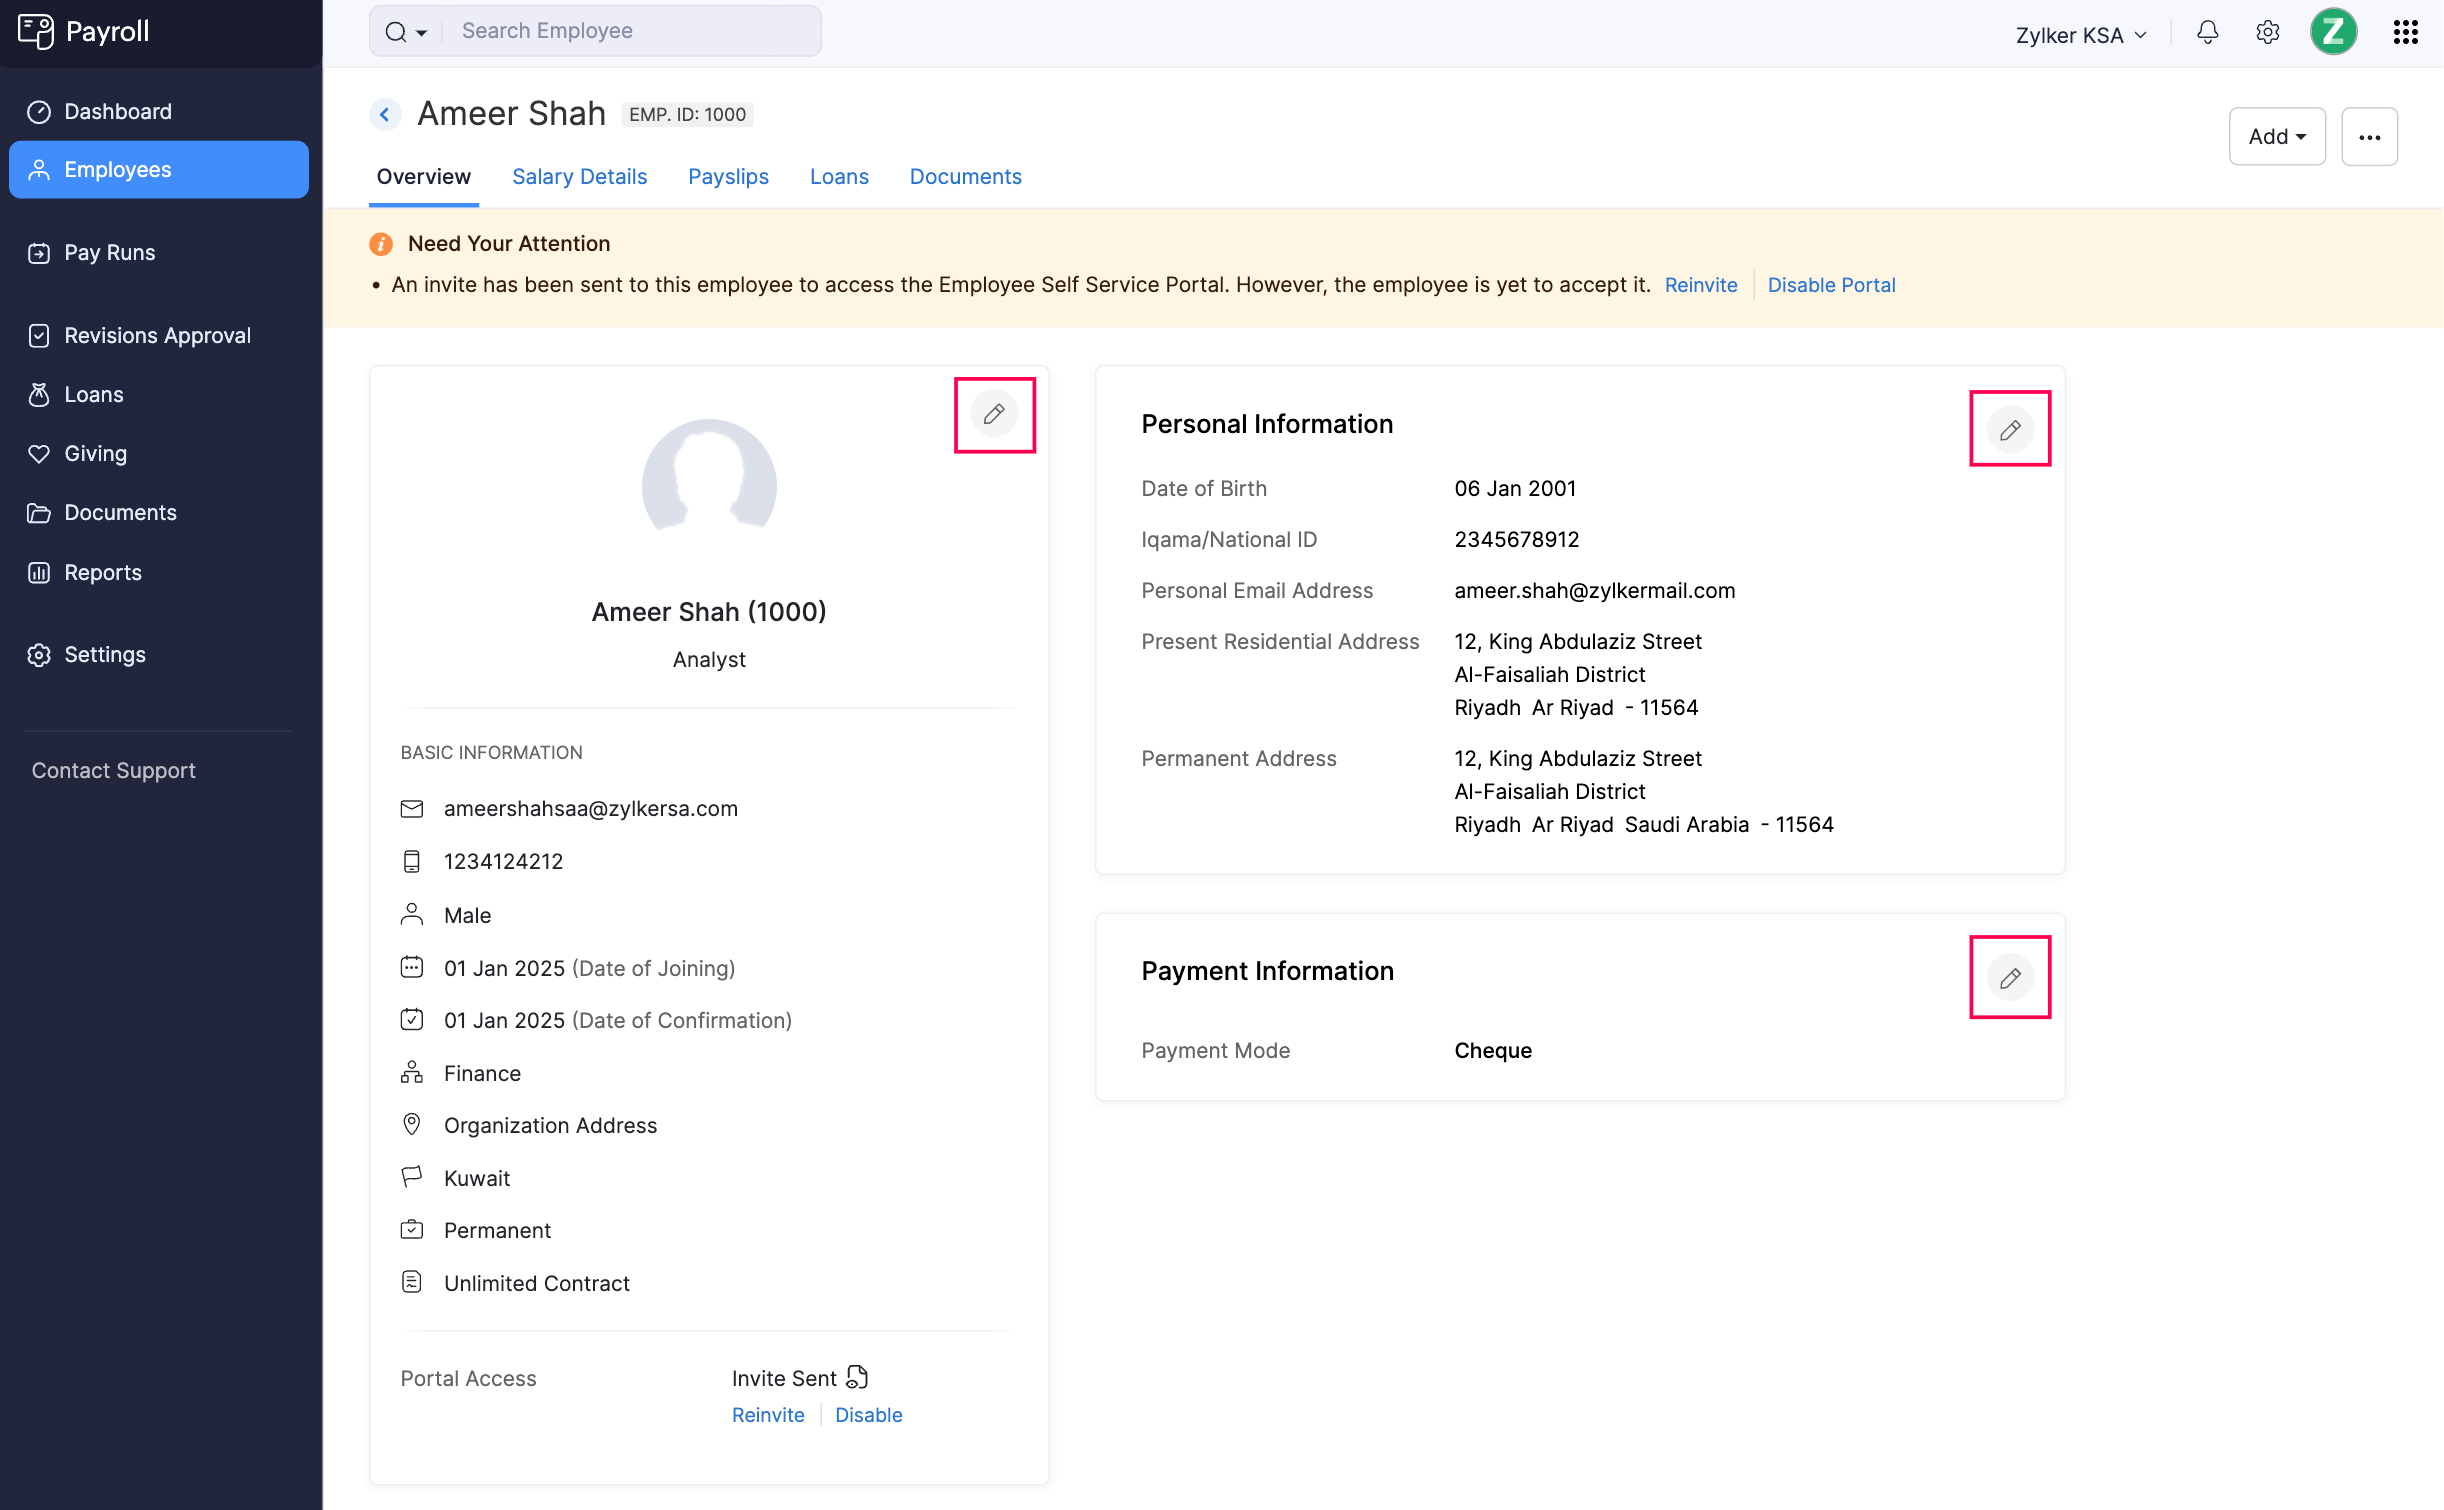Image resolution: width=2444 pixels, height=1510 pixels.
Task: Click the Ameer Shah (1000) name heading
Action: 709,612
